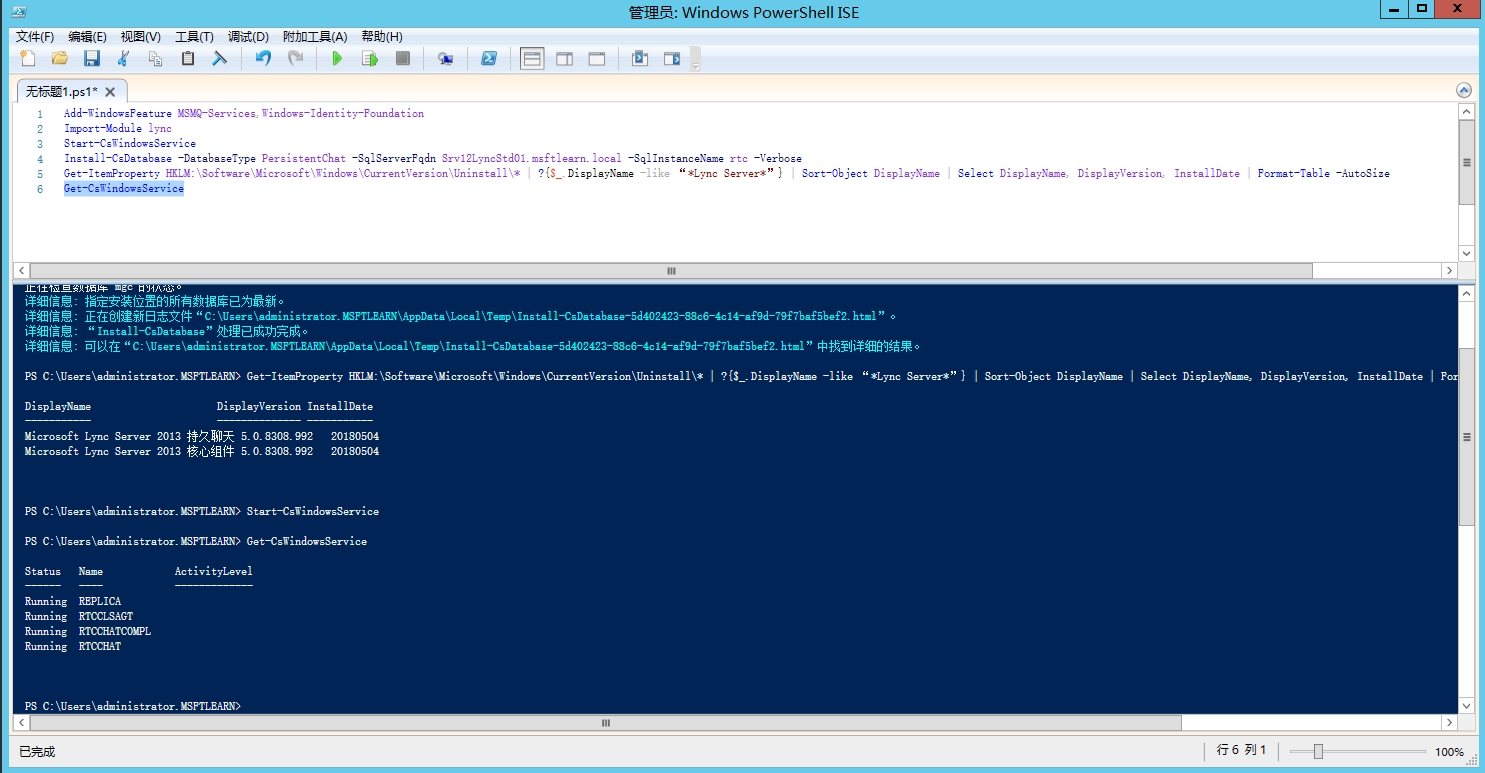1485x773 pixels.
Task: Click Get-ItemProperty on script line 5
Action: [112, 174]
